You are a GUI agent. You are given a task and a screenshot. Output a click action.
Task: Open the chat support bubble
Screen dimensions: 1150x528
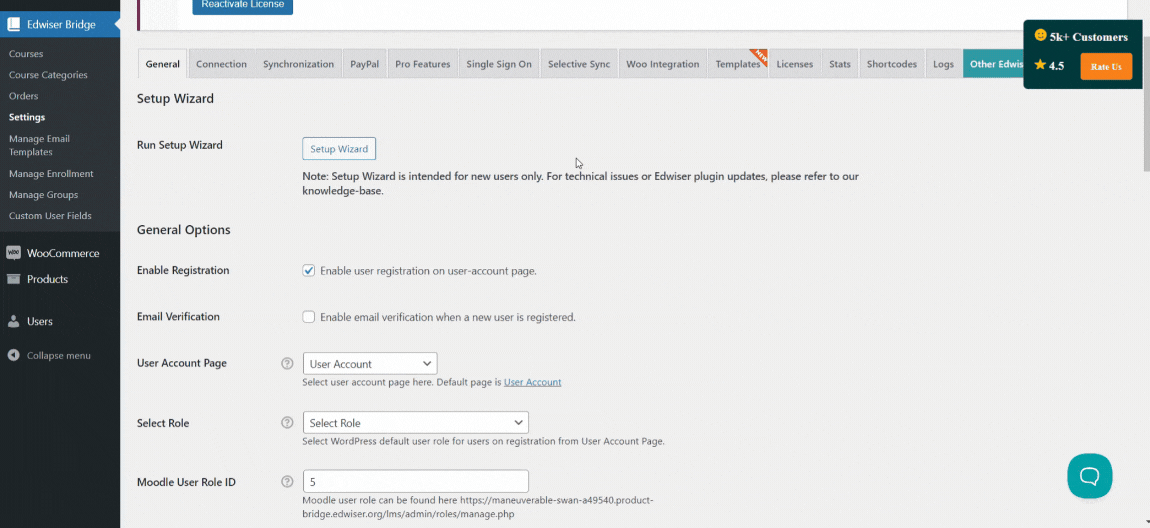(1089, 476)
